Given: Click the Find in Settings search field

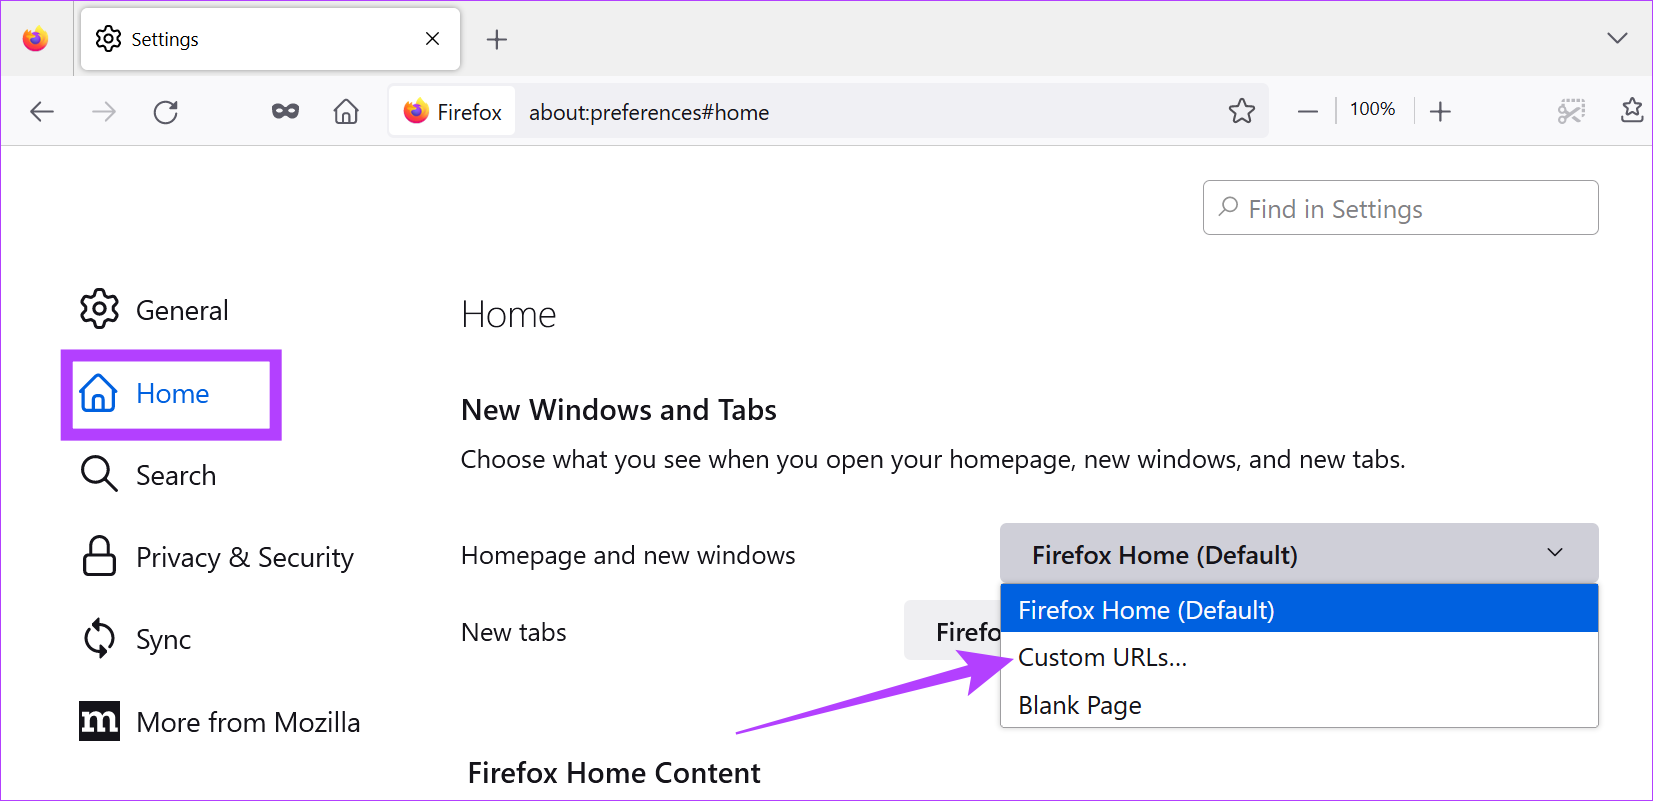Looking at the screenshot, I should click(1400, 208).
